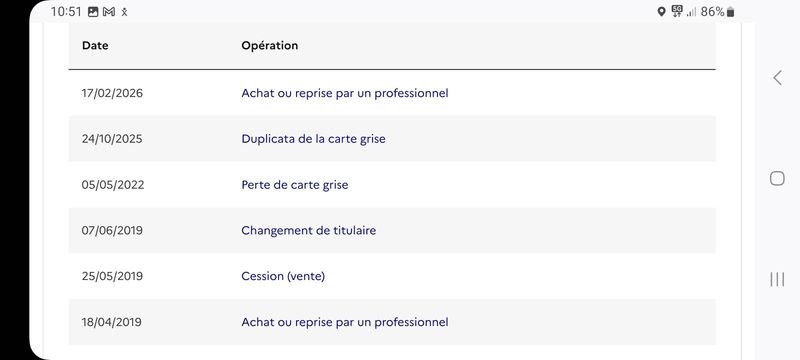Screen dimensions: 800x360
Task: Open the Cession (vente) operation
Action: 283,276
